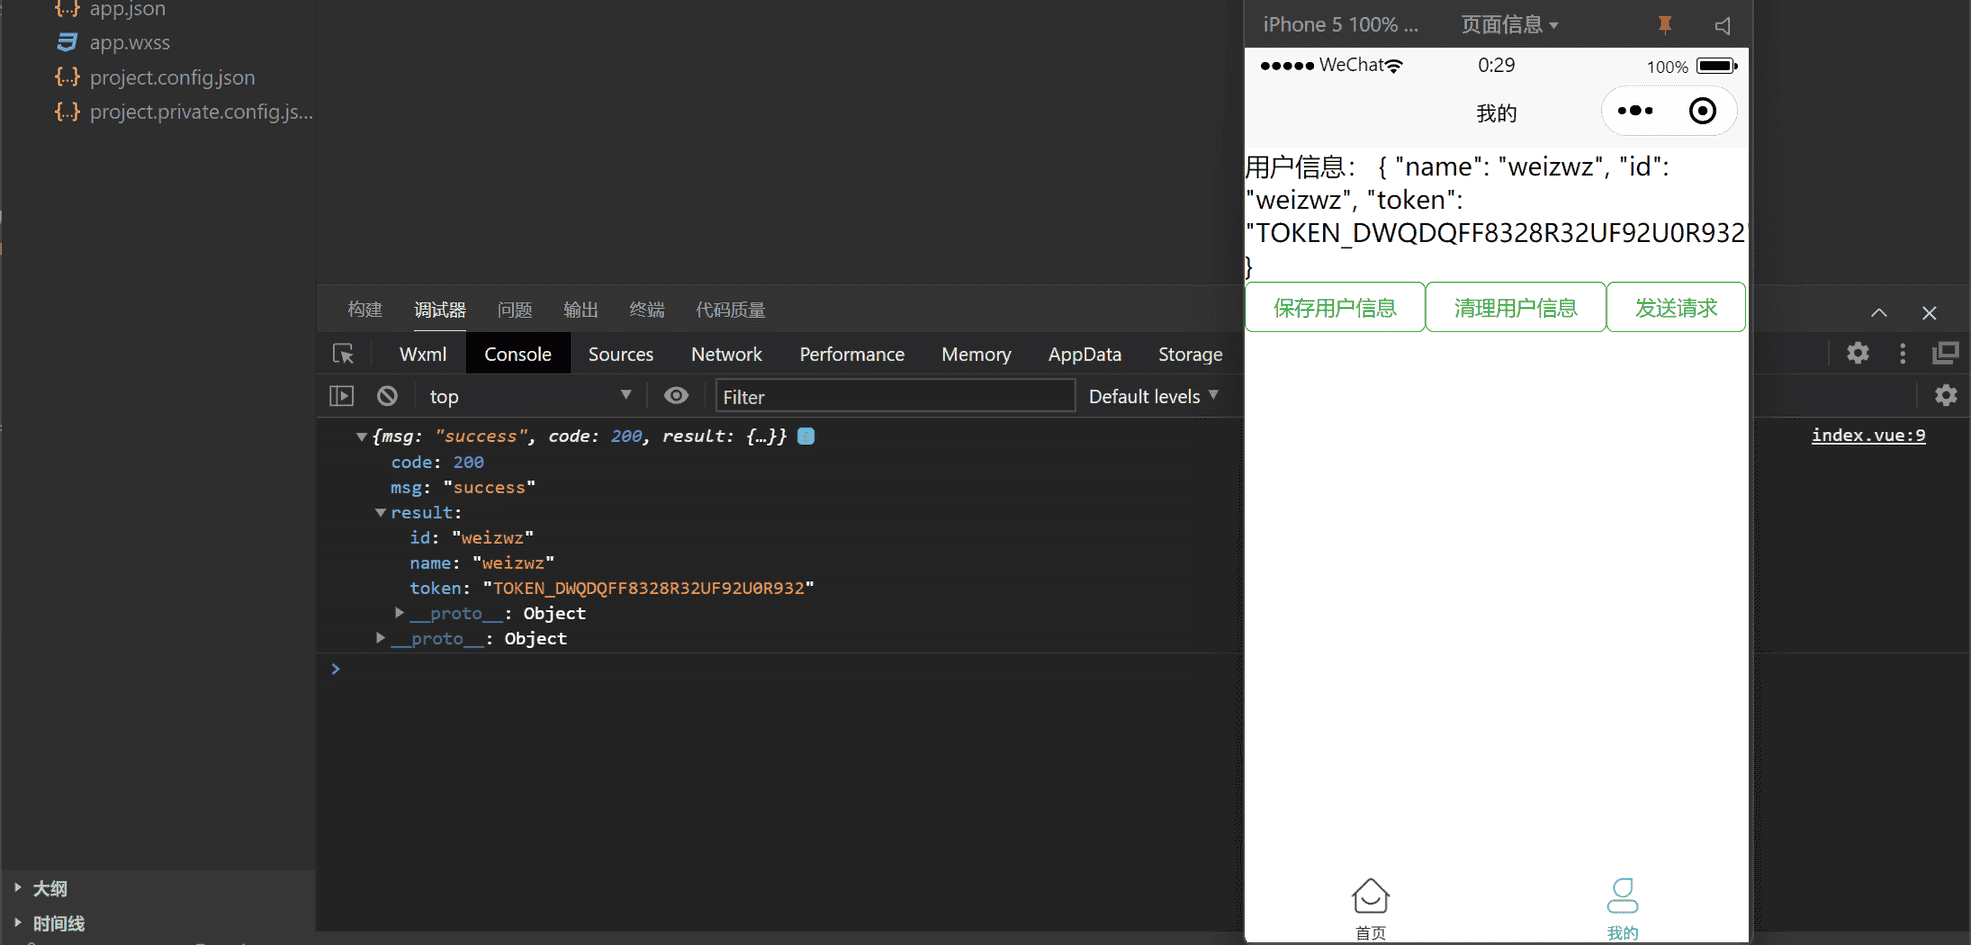Open the Default levels dropdown

coord(1153,396)
